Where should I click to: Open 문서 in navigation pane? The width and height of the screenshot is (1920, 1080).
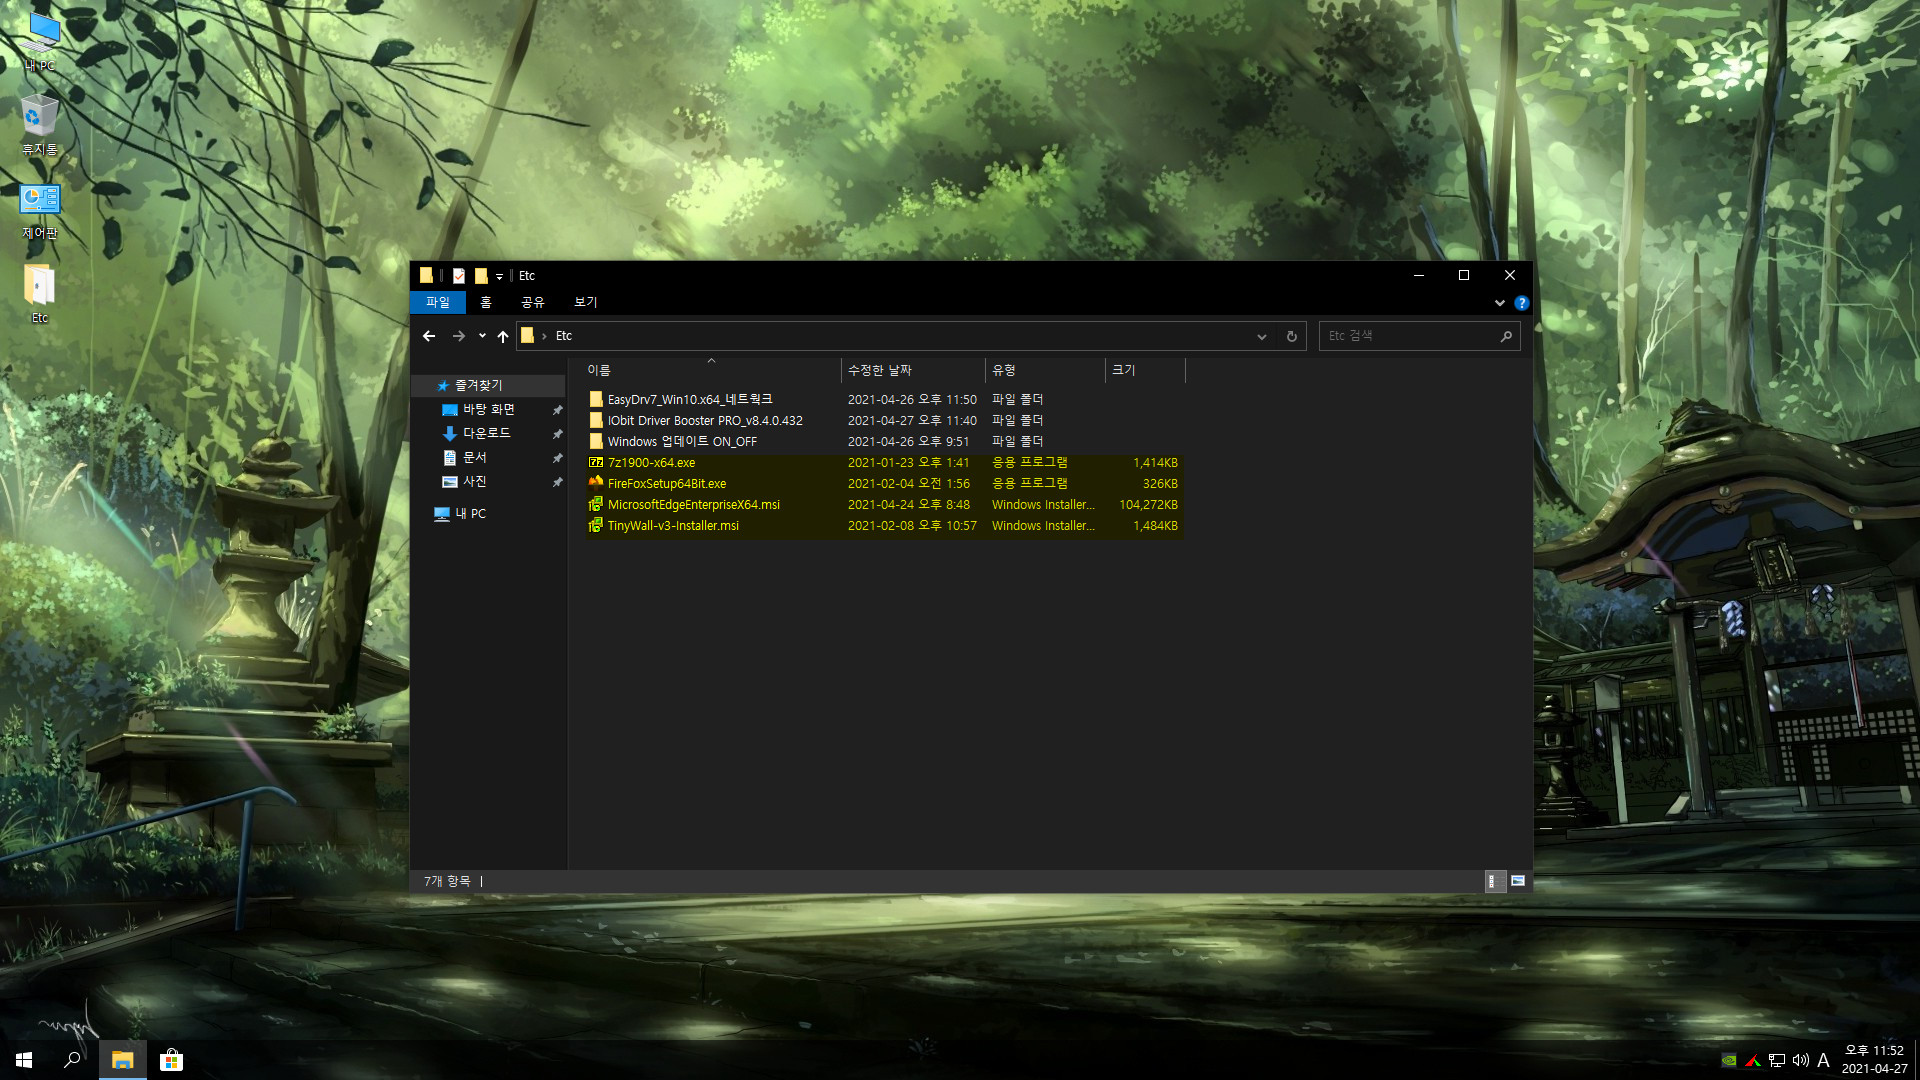point(475,458)
